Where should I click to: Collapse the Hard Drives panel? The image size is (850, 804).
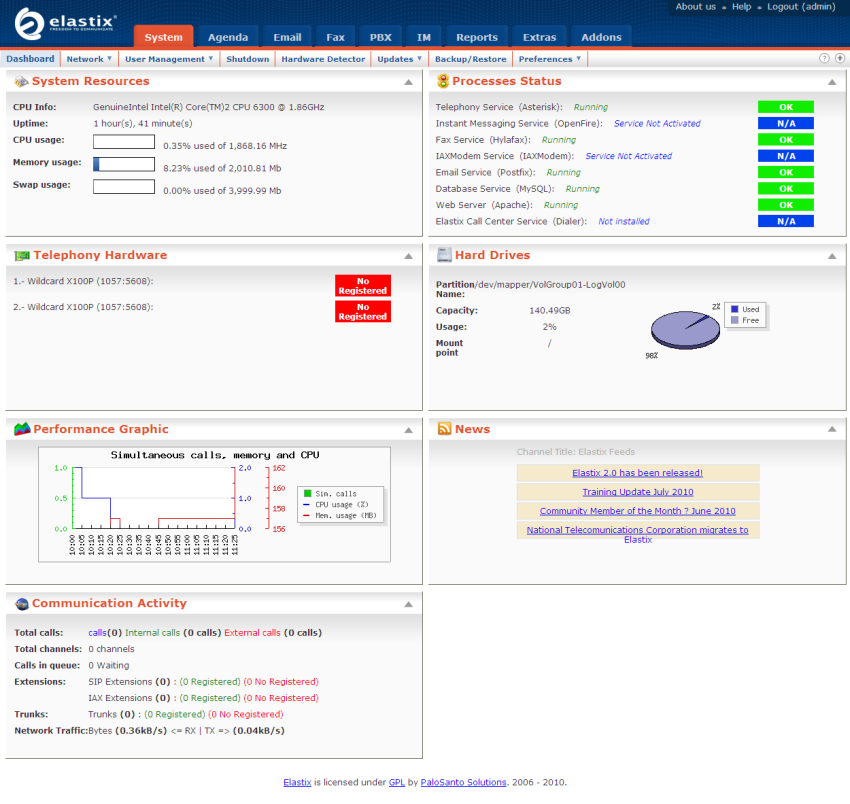tap(832, 256)
